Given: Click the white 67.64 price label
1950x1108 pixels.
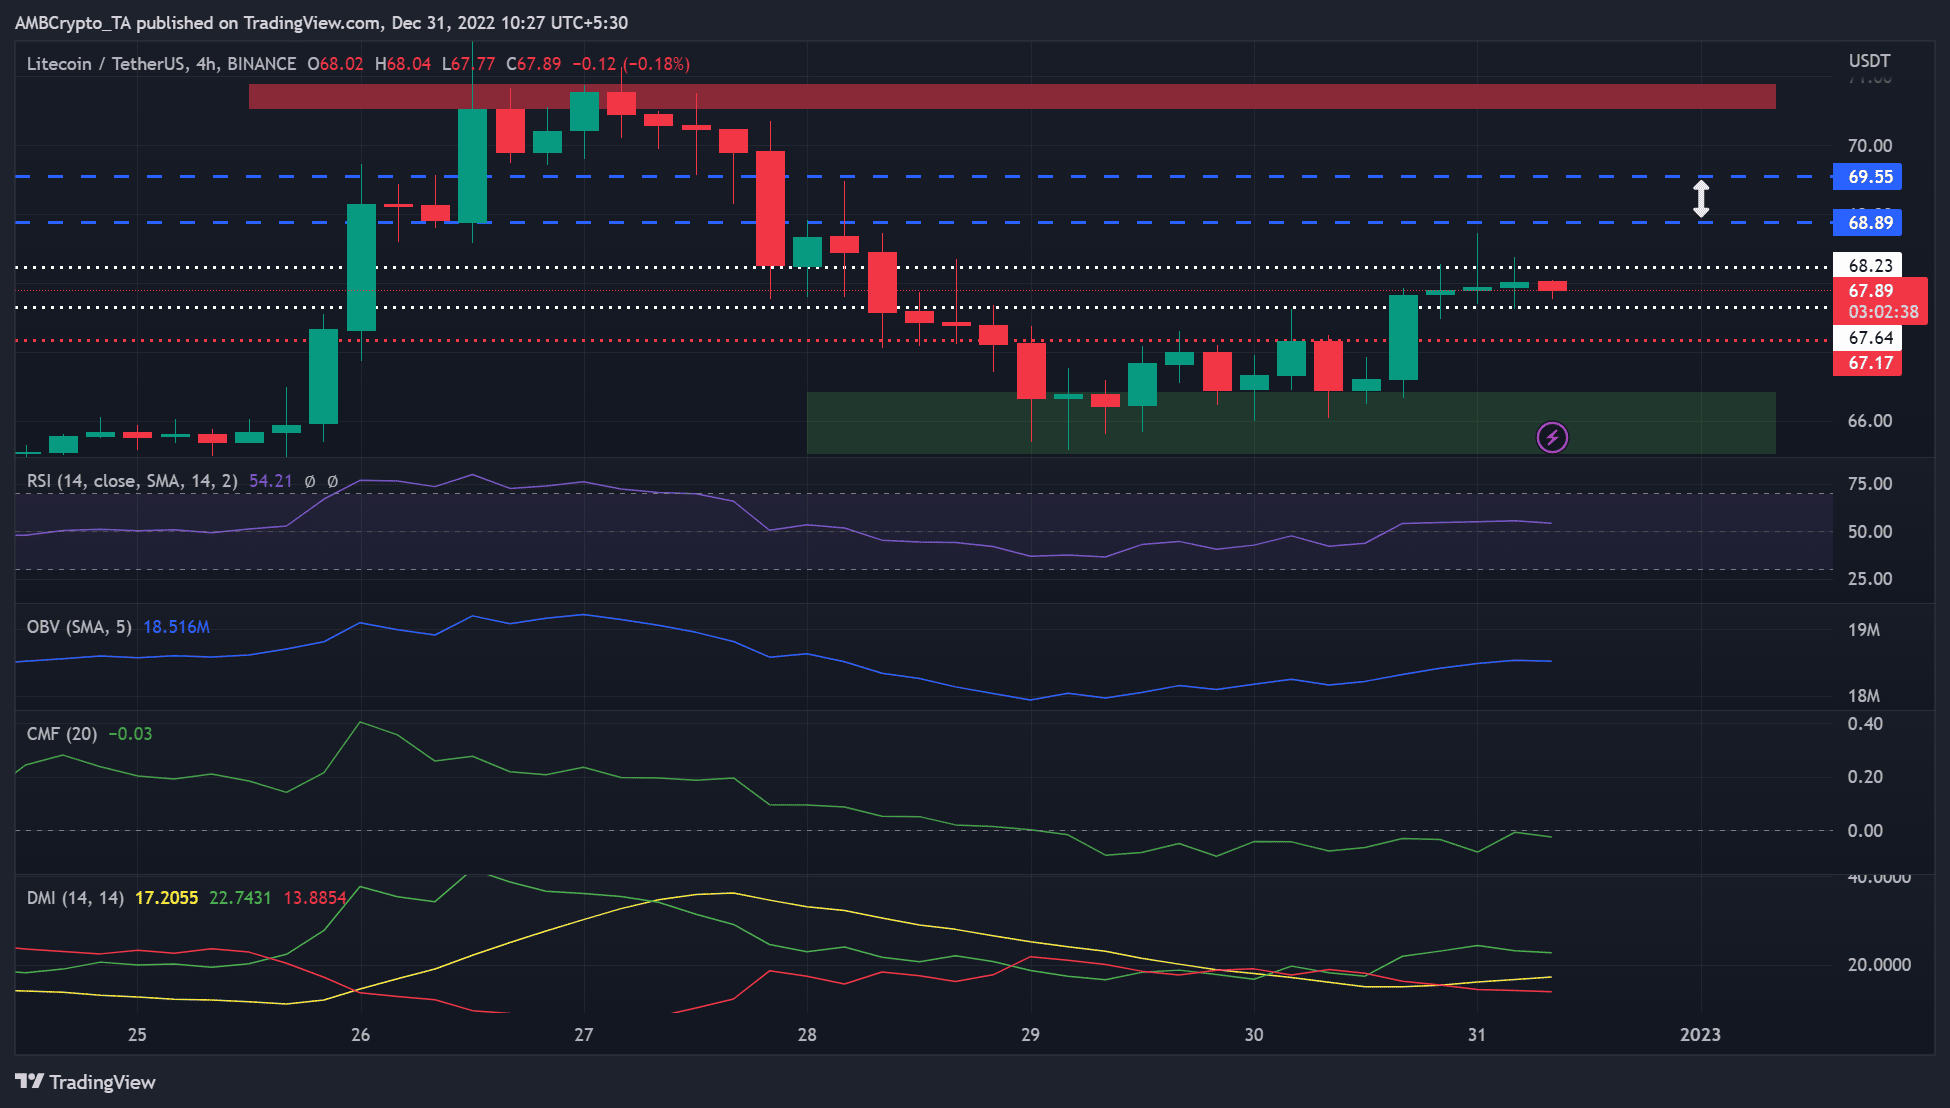Looking at the screenshot, I should [1867, 338].
